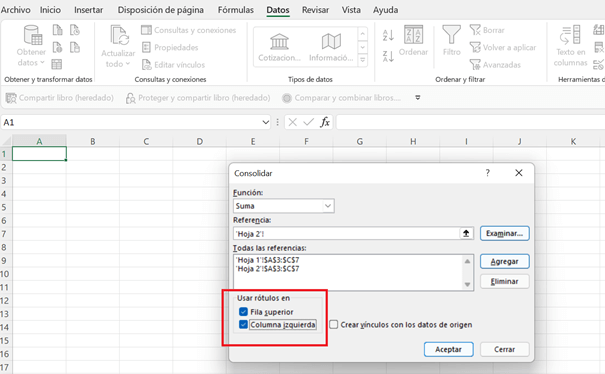605x374 pixels.
Task: Click the formula bar cancel X
Action: [292, 122]
